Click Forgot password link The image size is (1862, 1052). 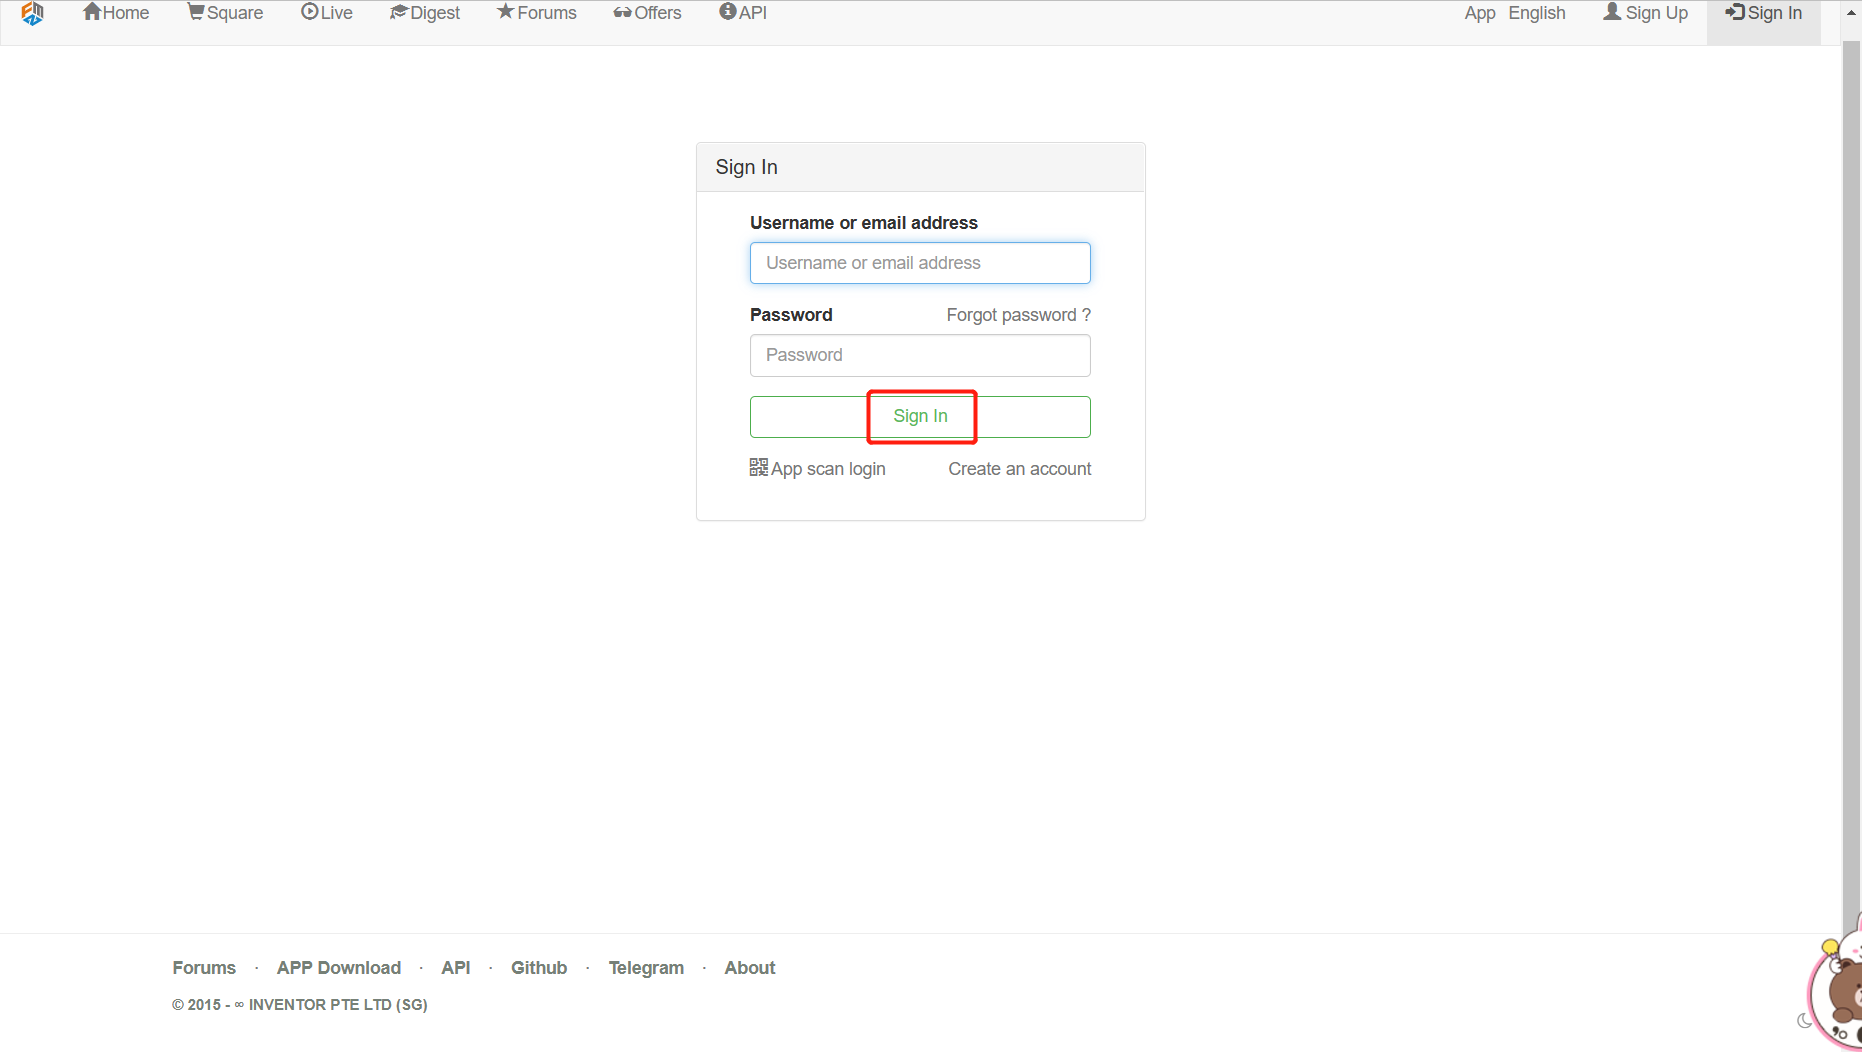point(1018,315)
